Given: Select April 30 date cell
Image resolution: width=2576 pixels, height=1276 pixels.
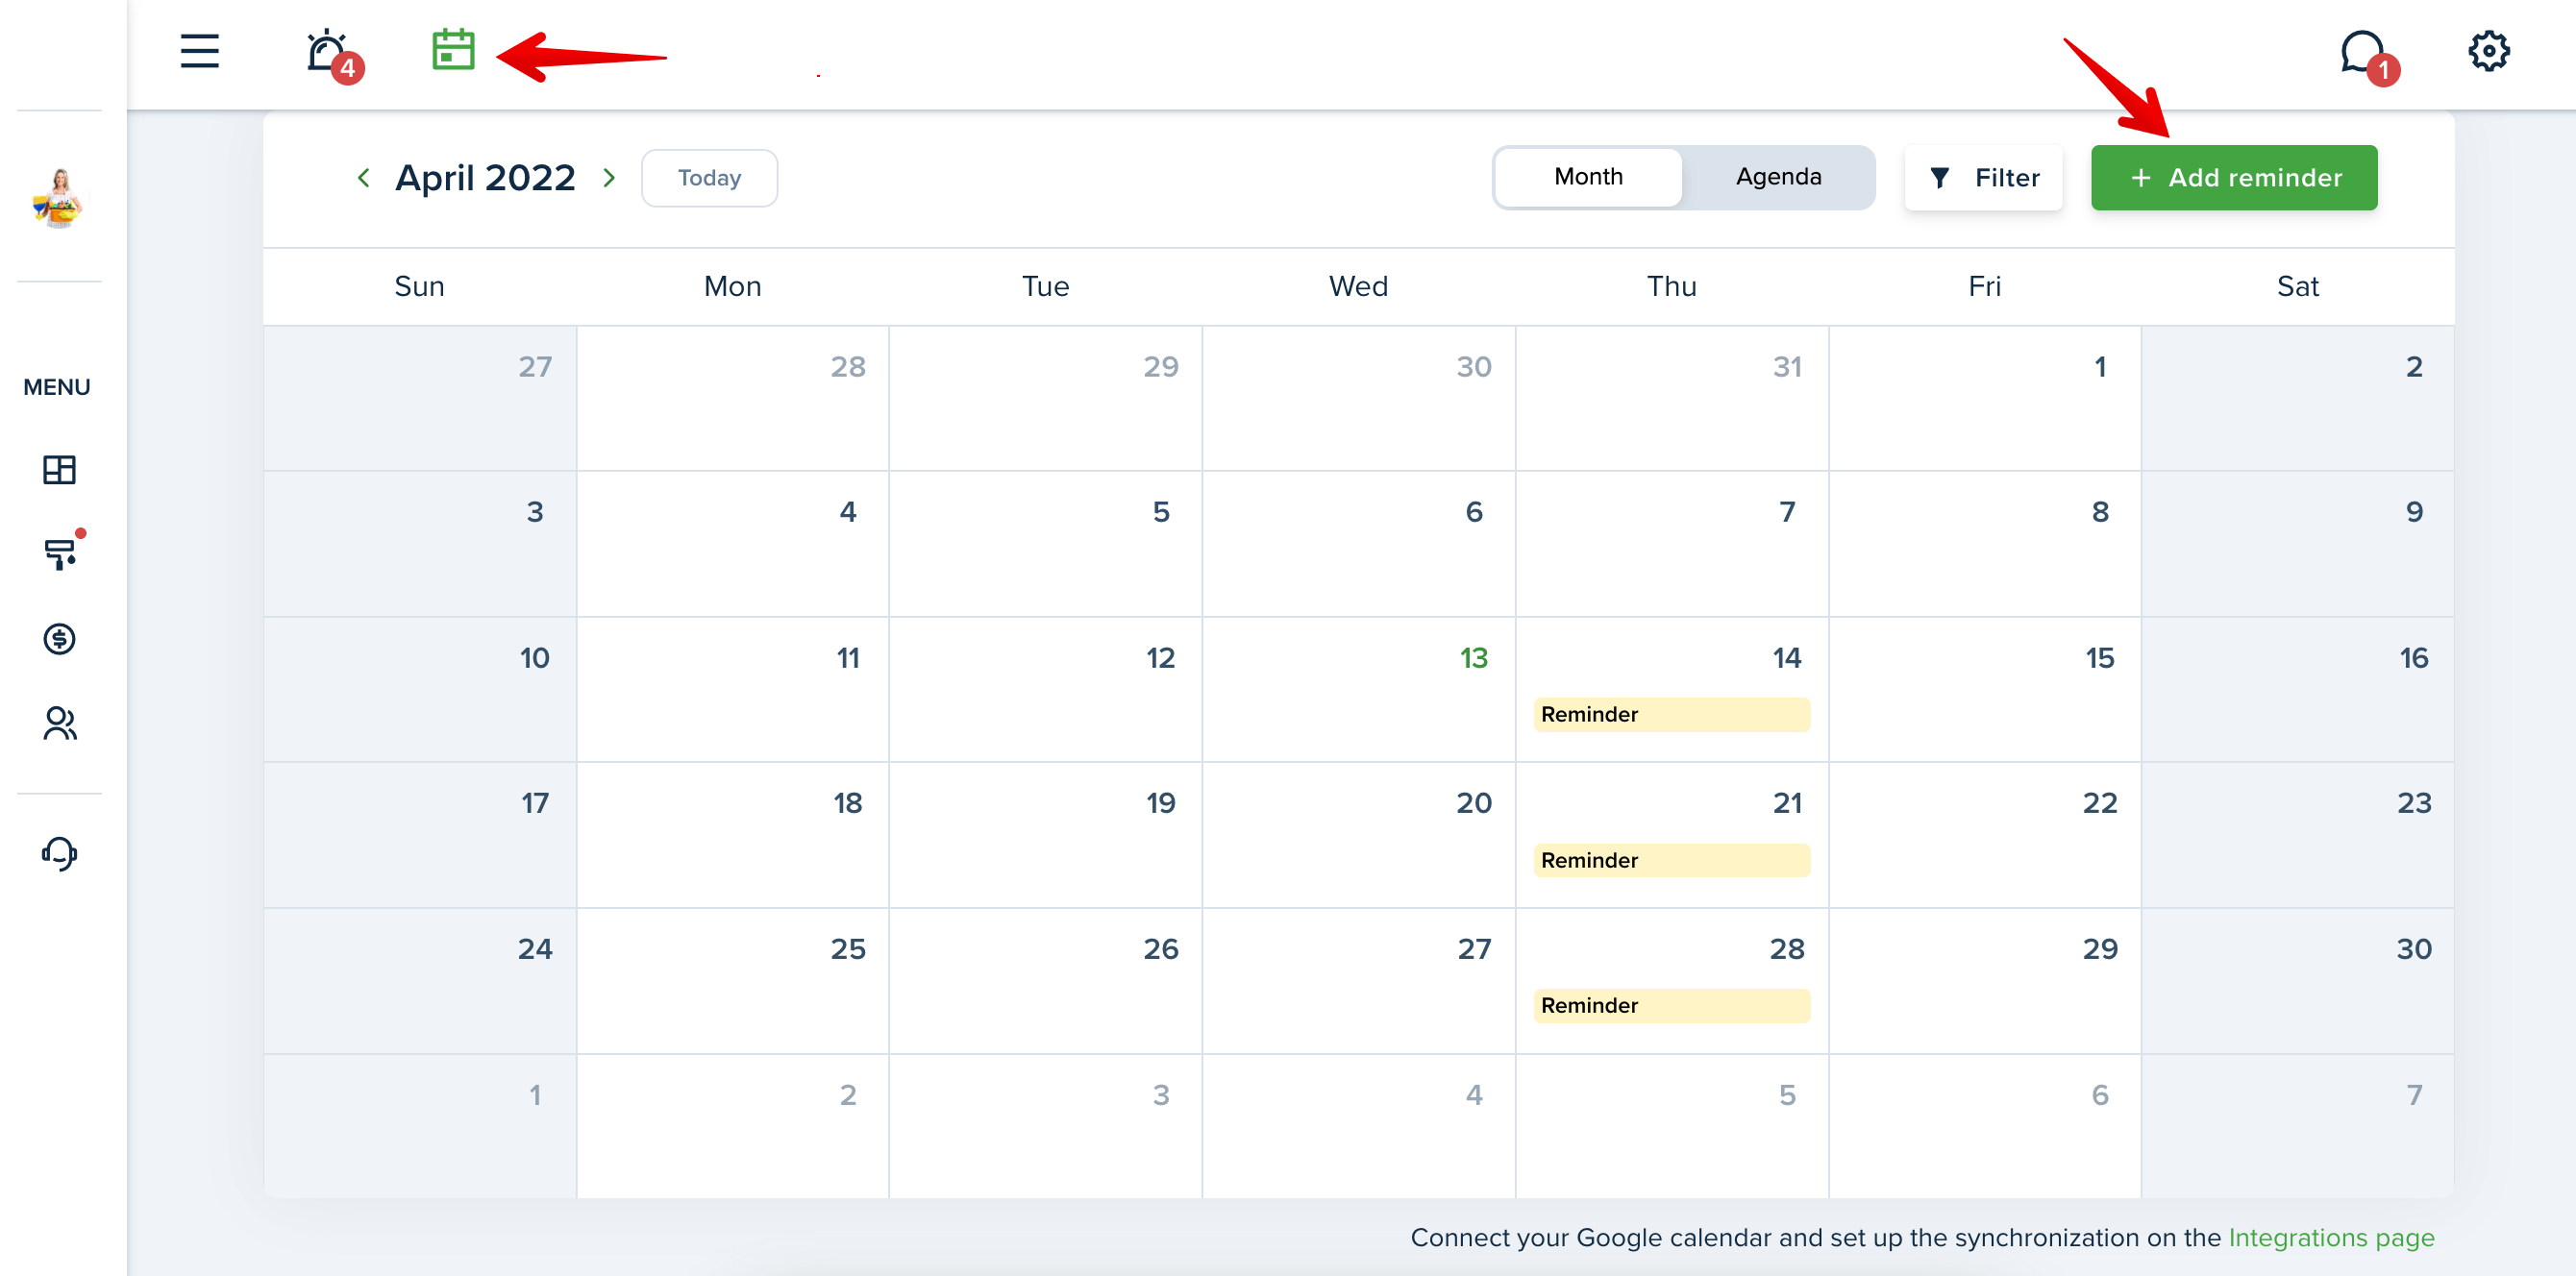Looking at the screenshot, I should [x=2297, y=981].
